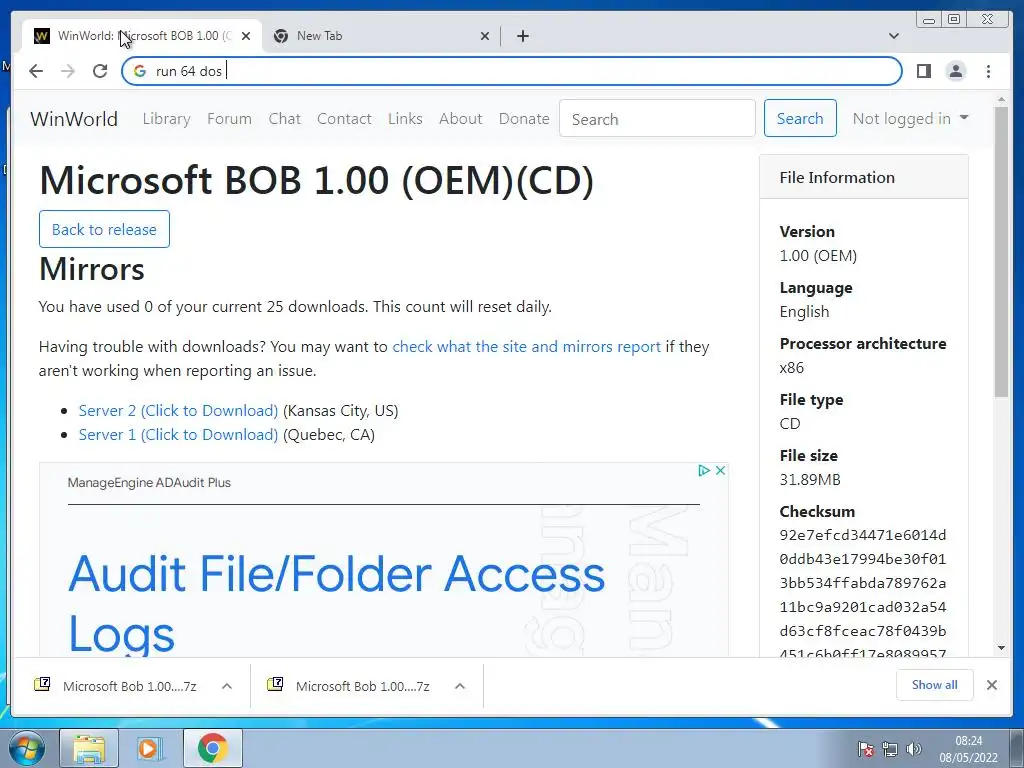Open the Windows Start menu orb

(27, 748)
